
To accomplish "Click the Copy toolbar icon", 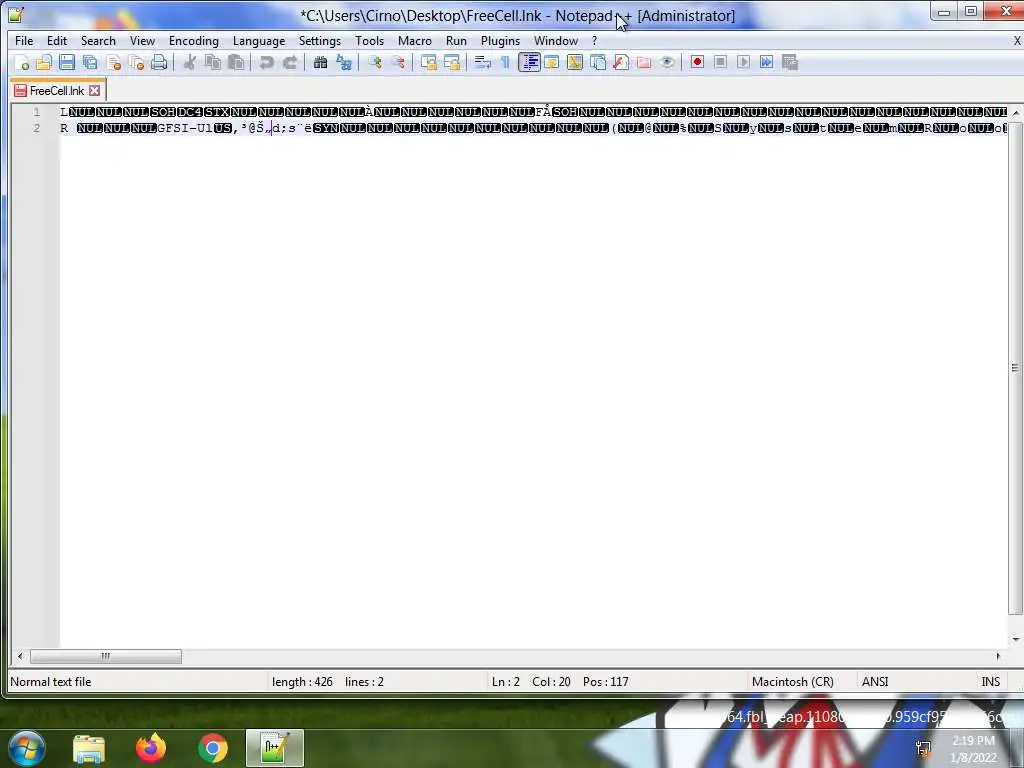I will pyautogui.click(x=213, y=63).
